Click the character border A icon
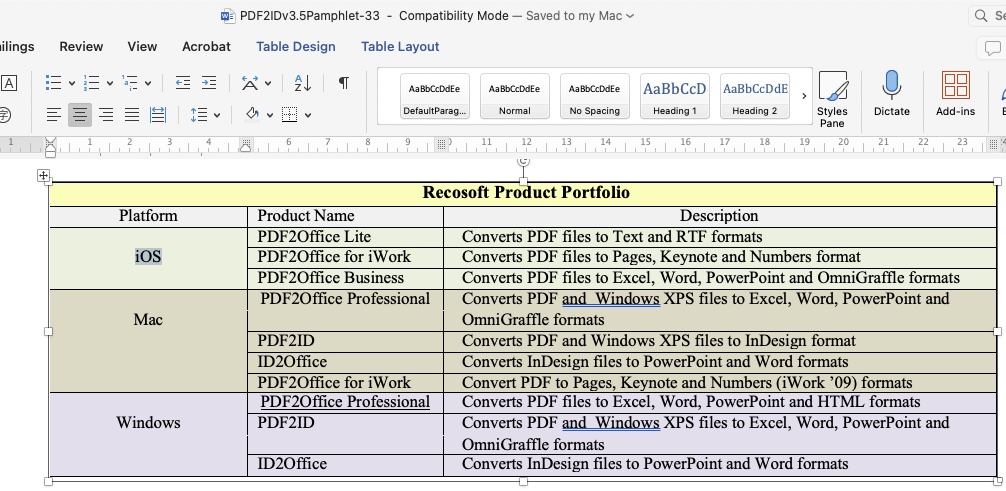 [8, 83]
